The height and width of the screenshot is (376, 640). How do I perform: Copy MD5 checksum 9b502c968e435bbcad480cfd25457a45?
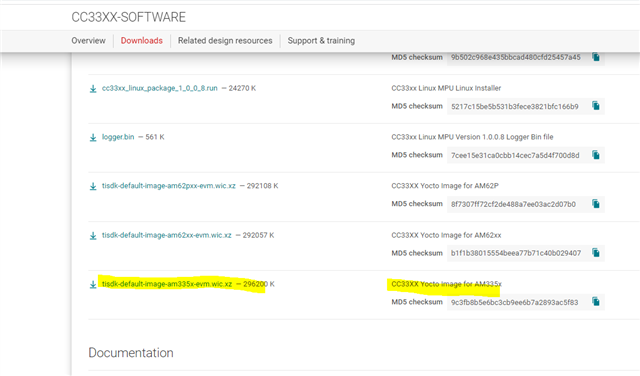[596, 57]
